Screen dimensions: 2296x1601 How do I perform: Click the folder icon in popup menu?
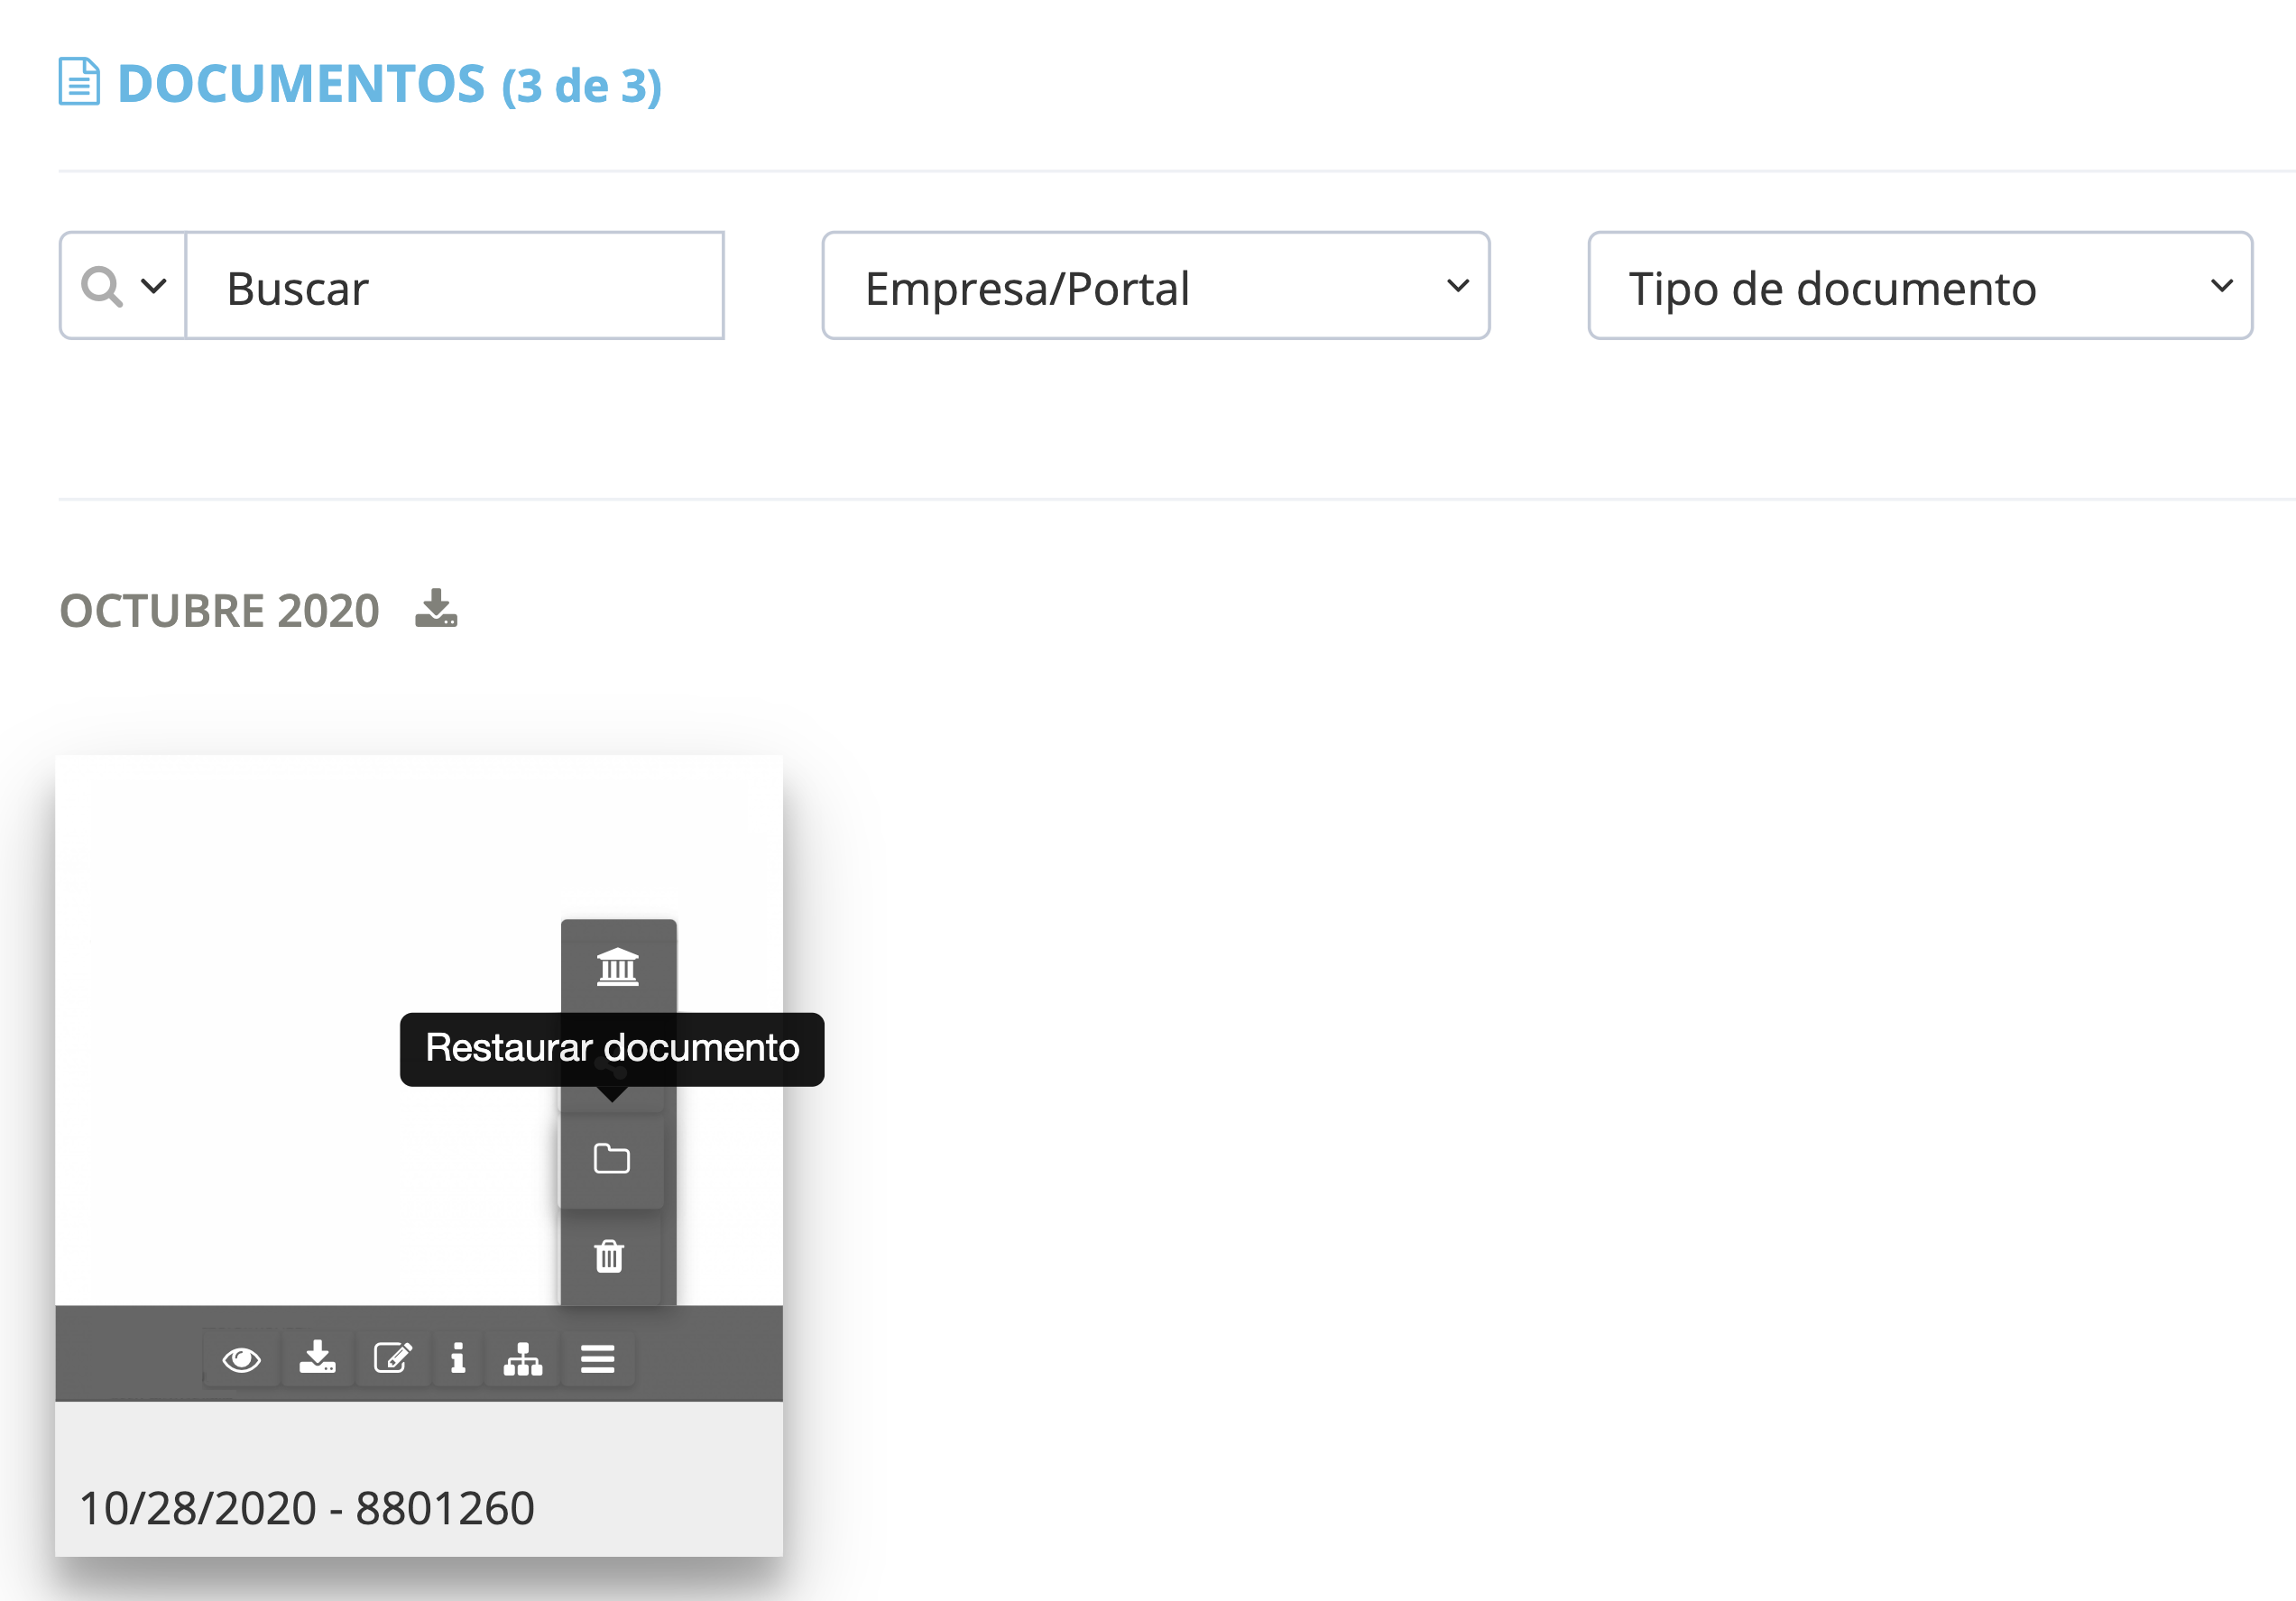[611, 1159]
